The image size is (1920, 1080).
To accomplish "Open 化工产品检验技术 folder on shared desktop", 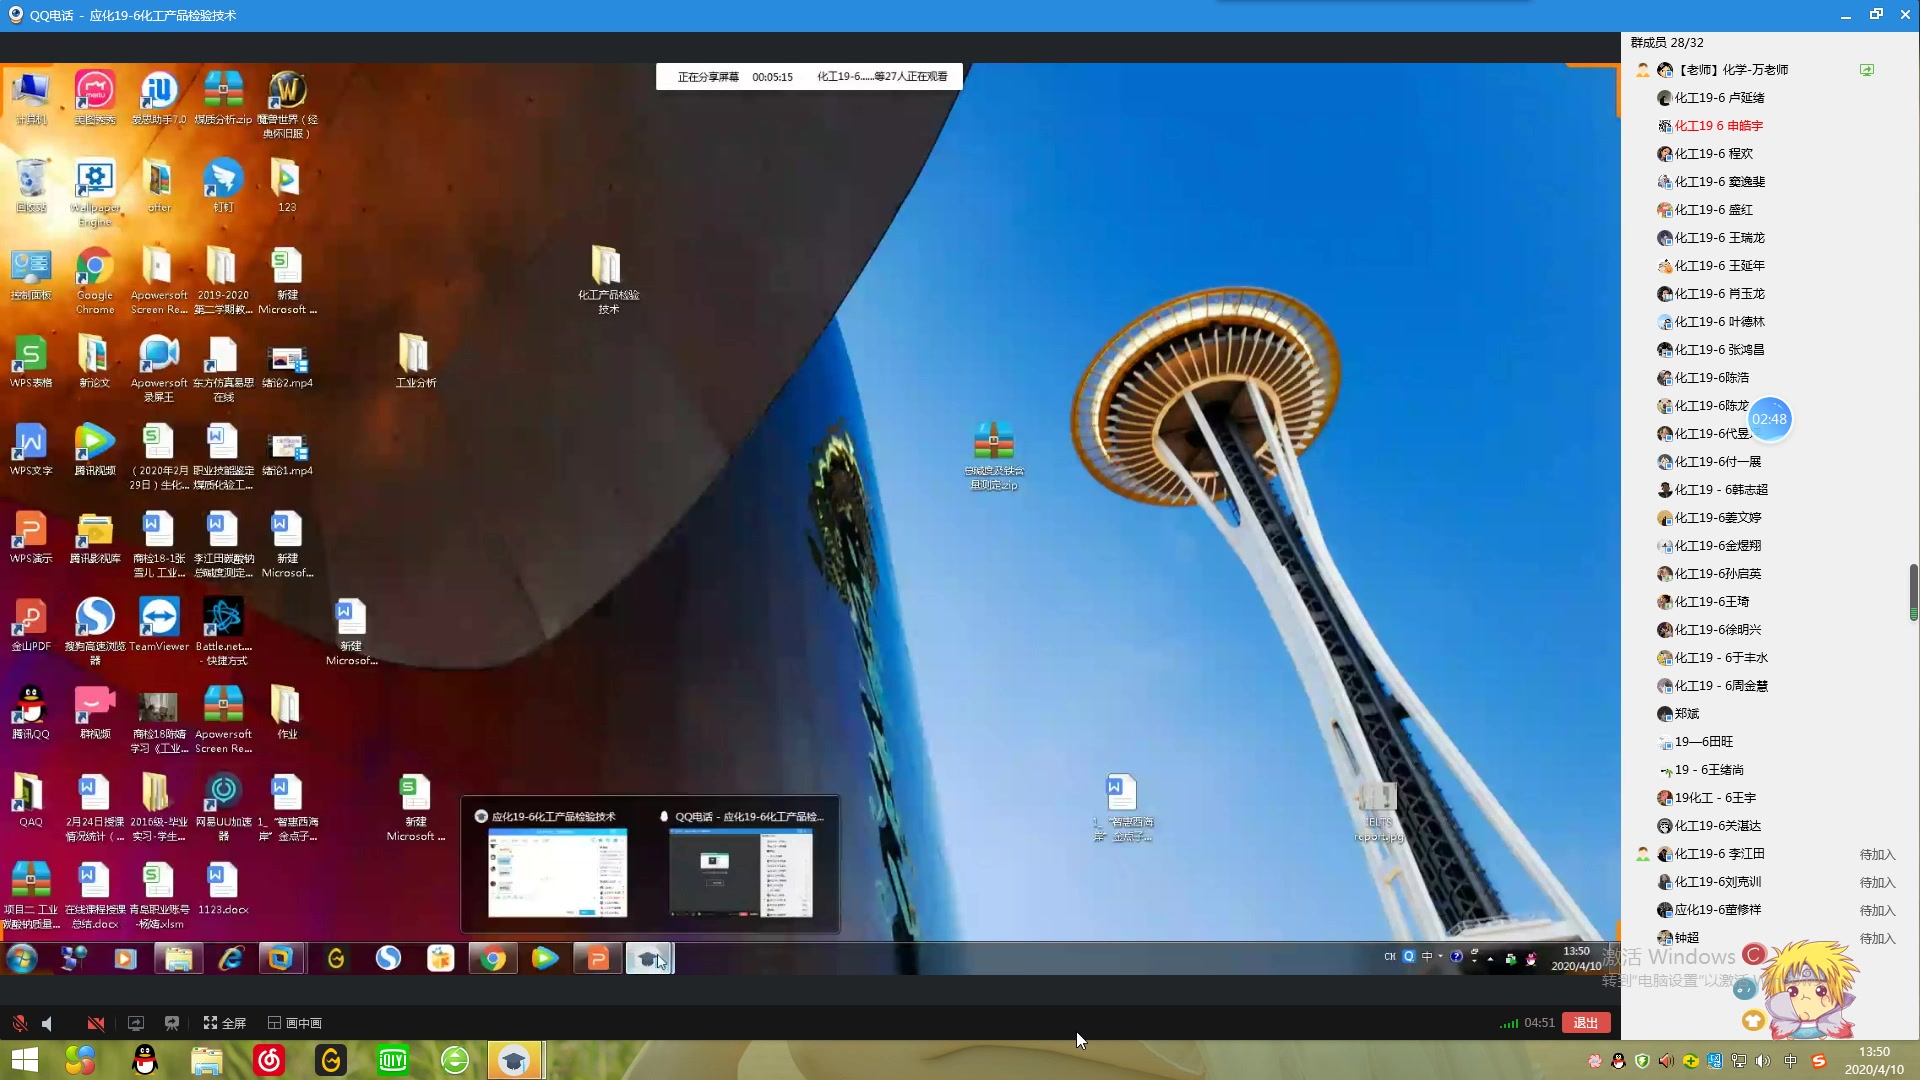I will (607, 279).
